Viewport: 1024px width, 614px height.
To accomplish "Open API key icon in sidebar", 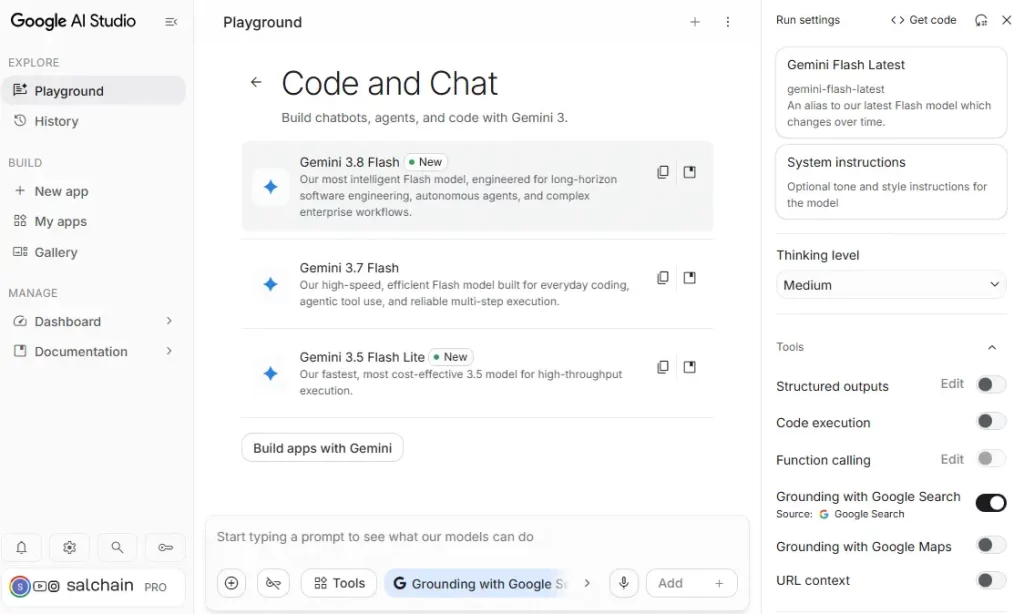I will click(166, 547).
